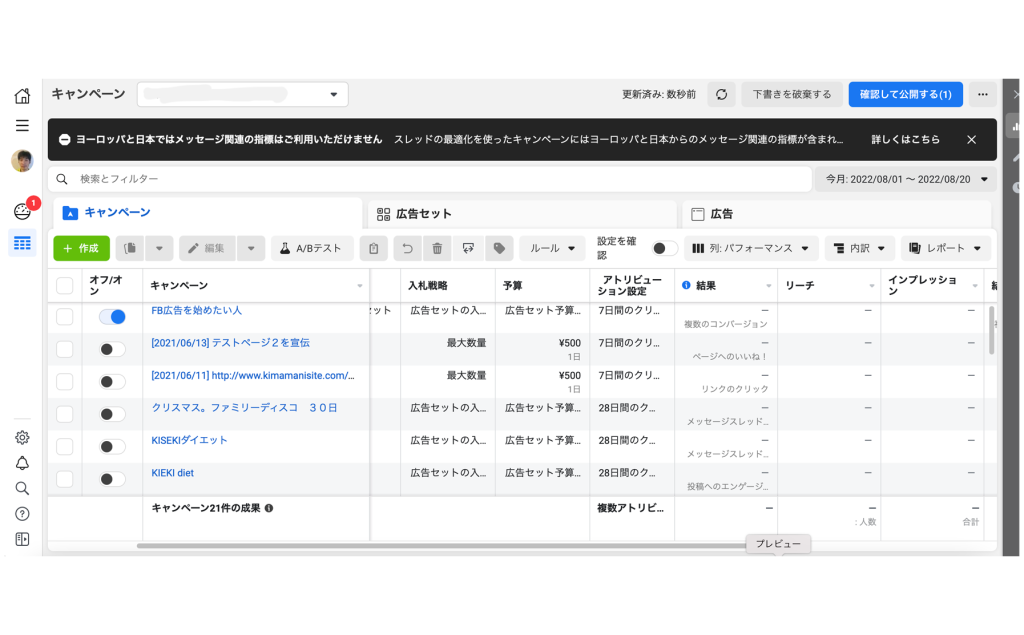
Task: Open the date range dropdown 今月: 2022/08/01
Action: click(906, 179)
